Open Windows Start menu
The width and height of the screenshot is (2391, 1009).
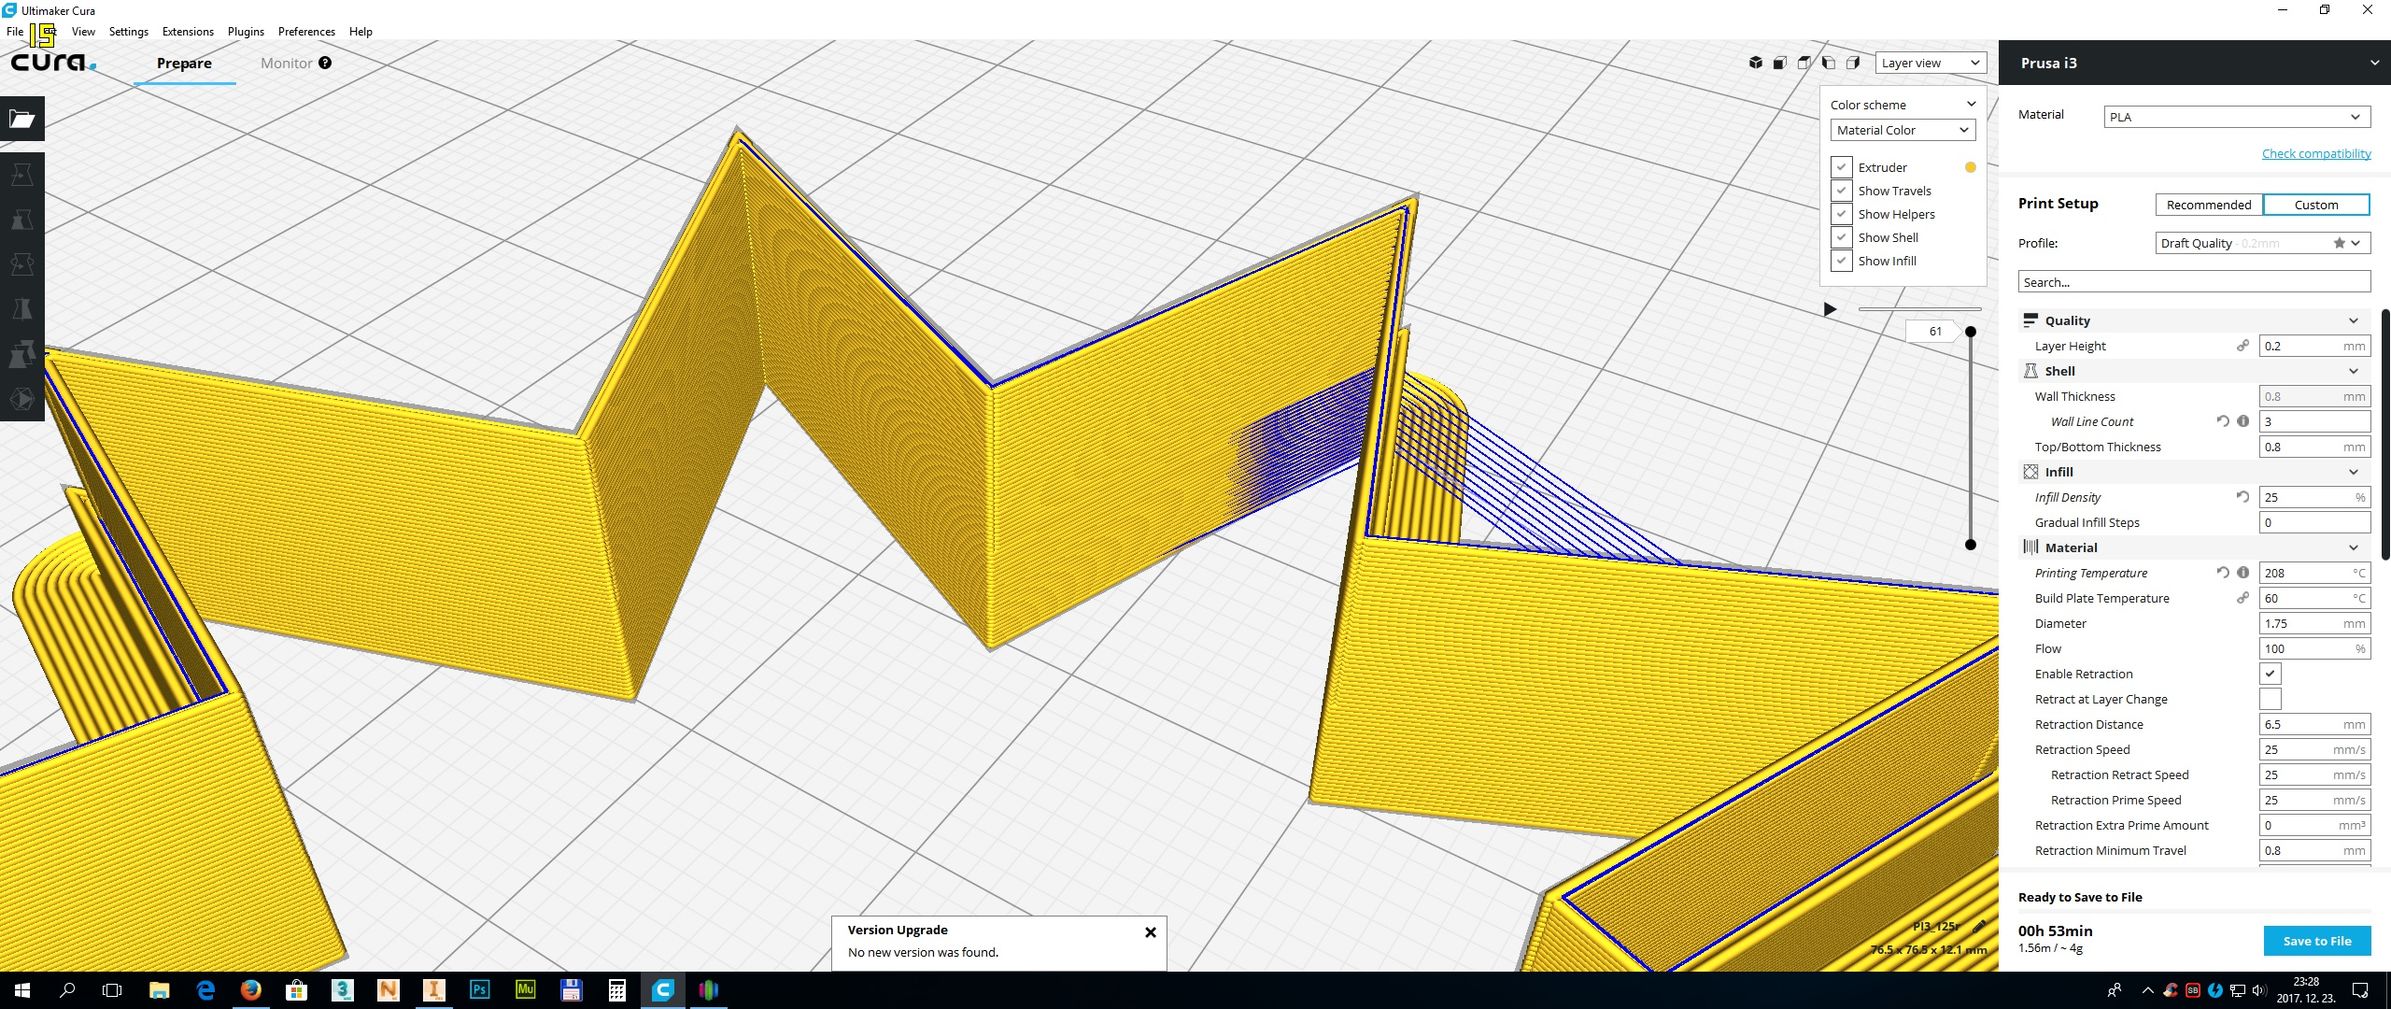click(x=22, y=990)
